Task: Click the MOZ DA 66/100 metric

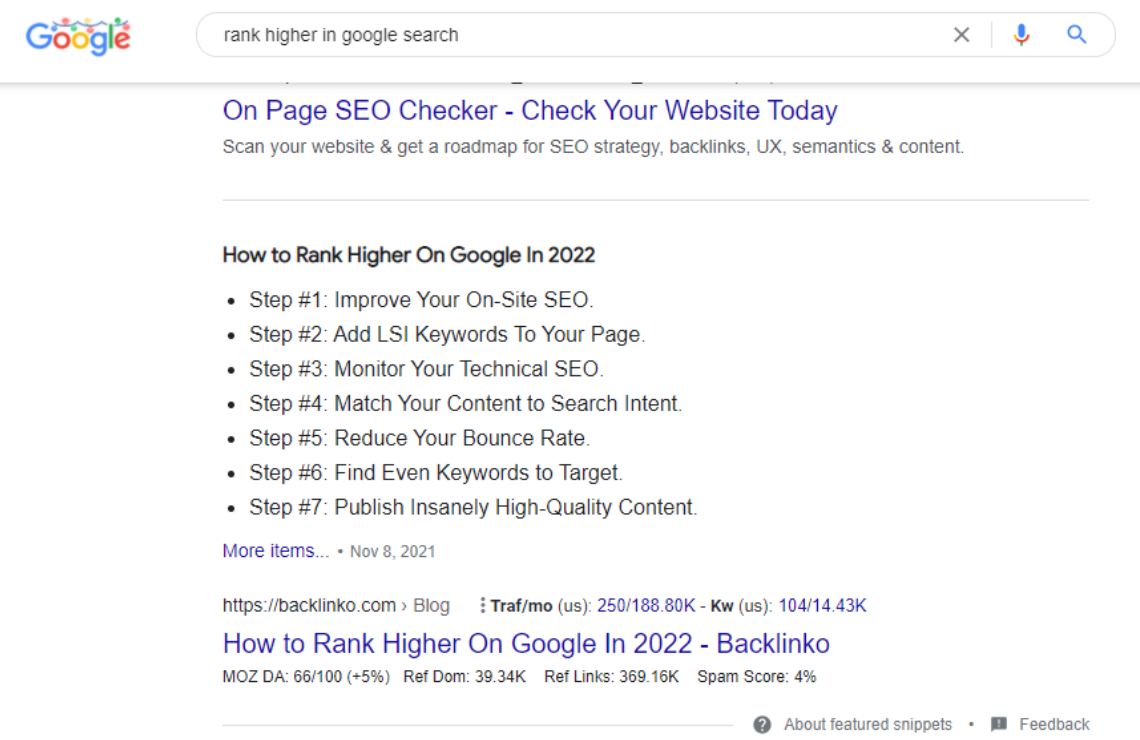Action: pos(306,677)
